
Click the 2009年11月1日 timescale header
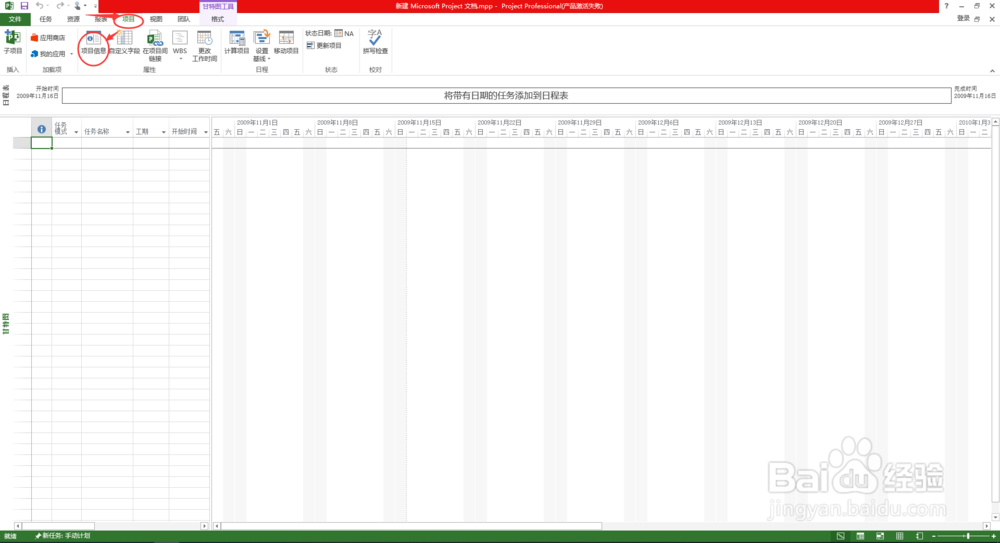click(257, 123)
